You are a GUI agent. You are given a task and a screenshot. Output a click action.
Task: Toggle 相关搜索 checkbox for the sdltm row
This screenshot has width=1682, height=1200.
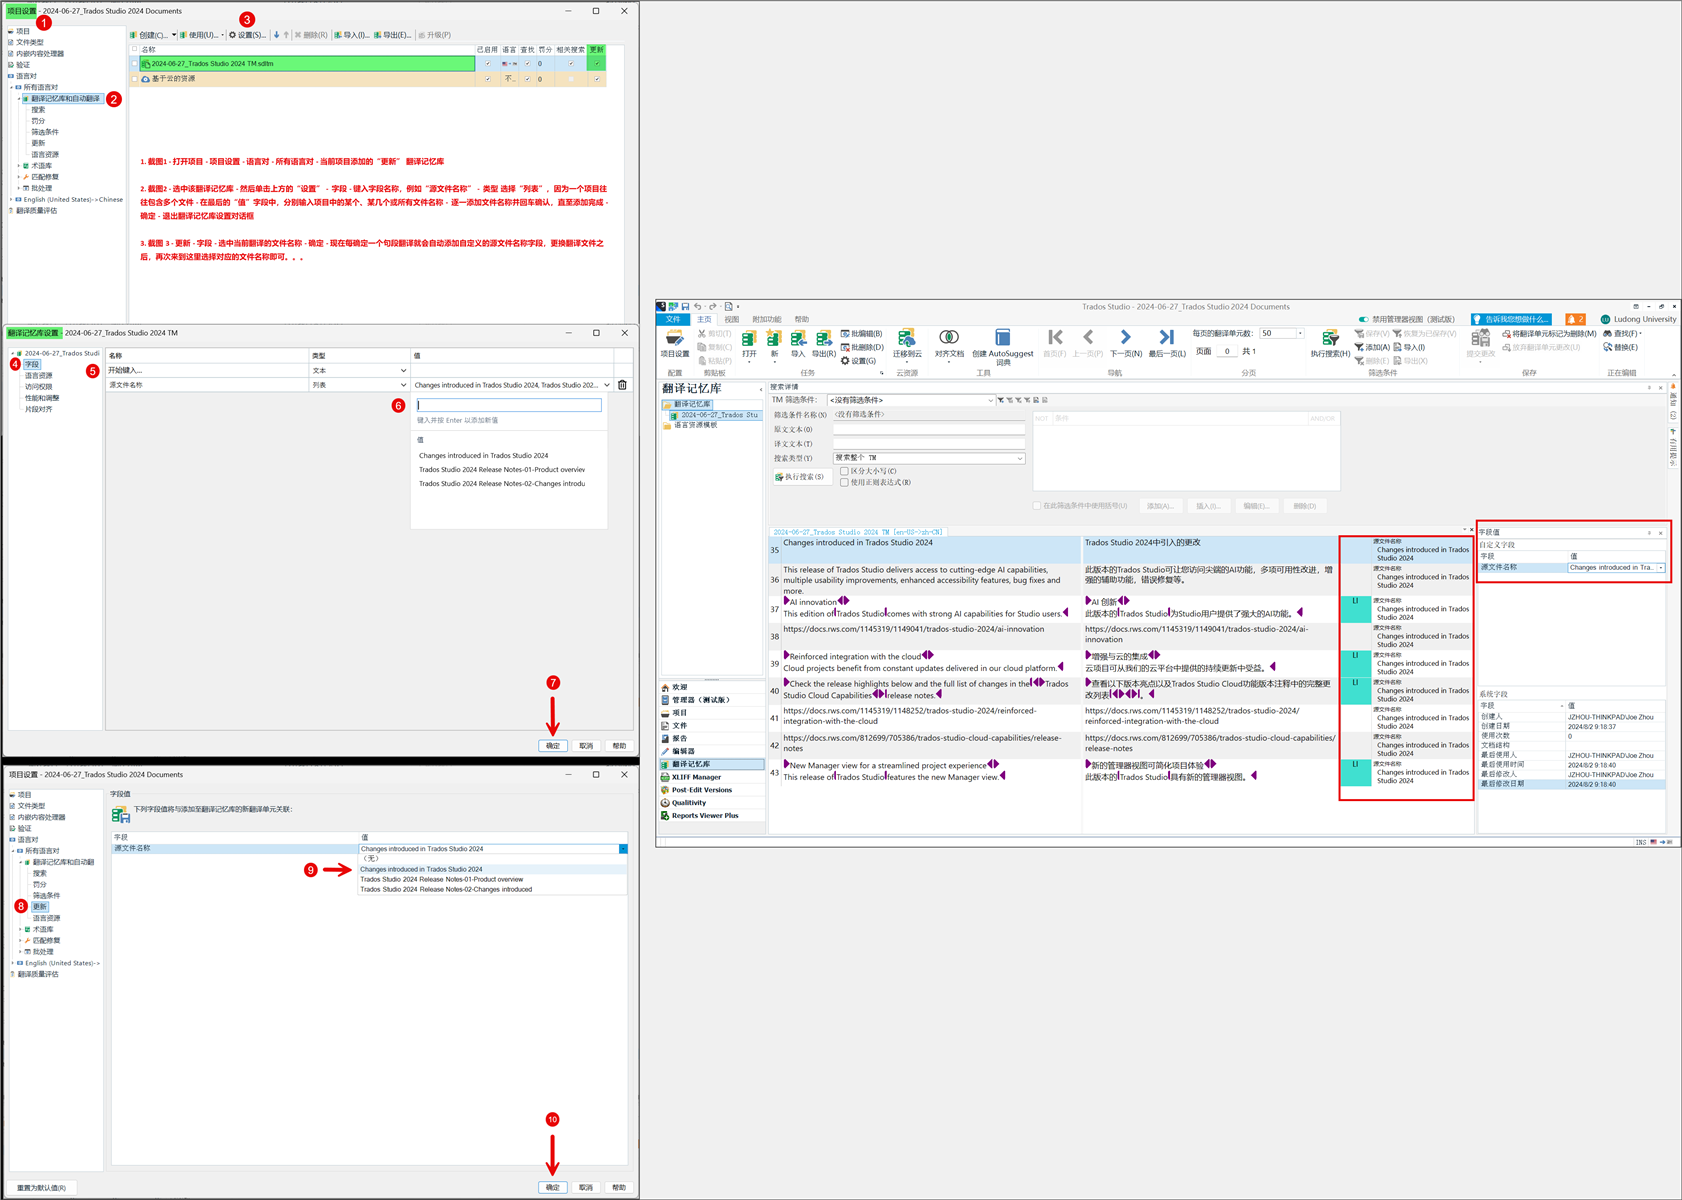(571, 64)
